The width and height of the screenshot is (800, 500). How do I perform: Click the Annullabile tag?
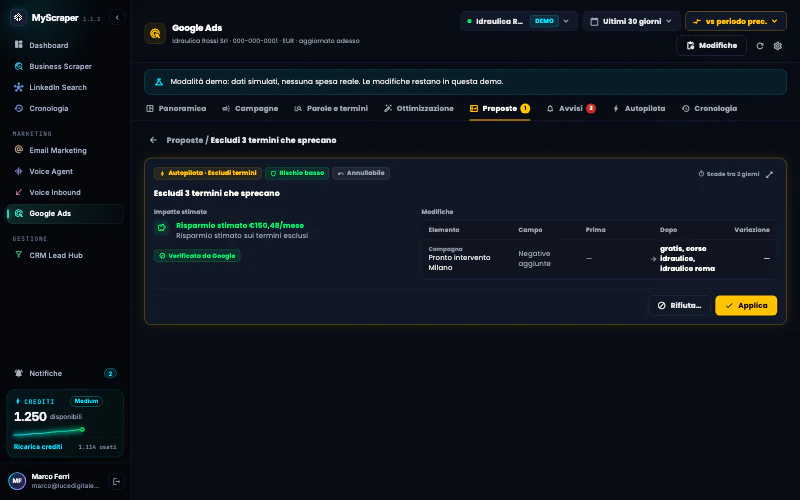pos(361,173)
